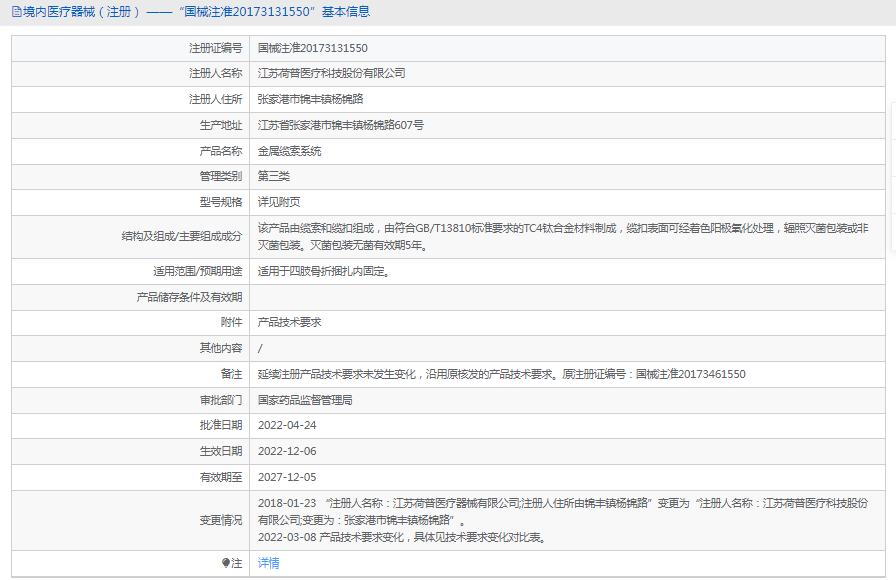This screenshot has width=896, height=580.
Task: Click the 生效日期 row label
Action: point(221,451)
